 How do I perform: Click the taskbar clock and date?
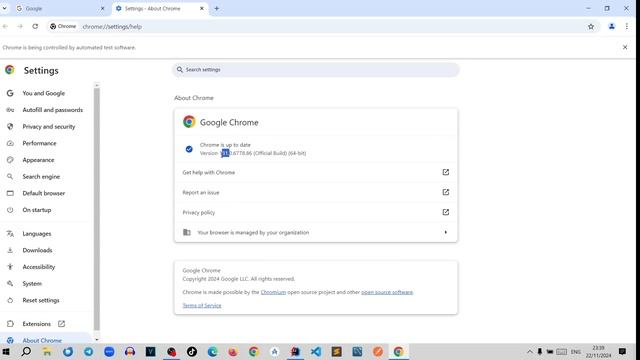click(x=598, y=351)
